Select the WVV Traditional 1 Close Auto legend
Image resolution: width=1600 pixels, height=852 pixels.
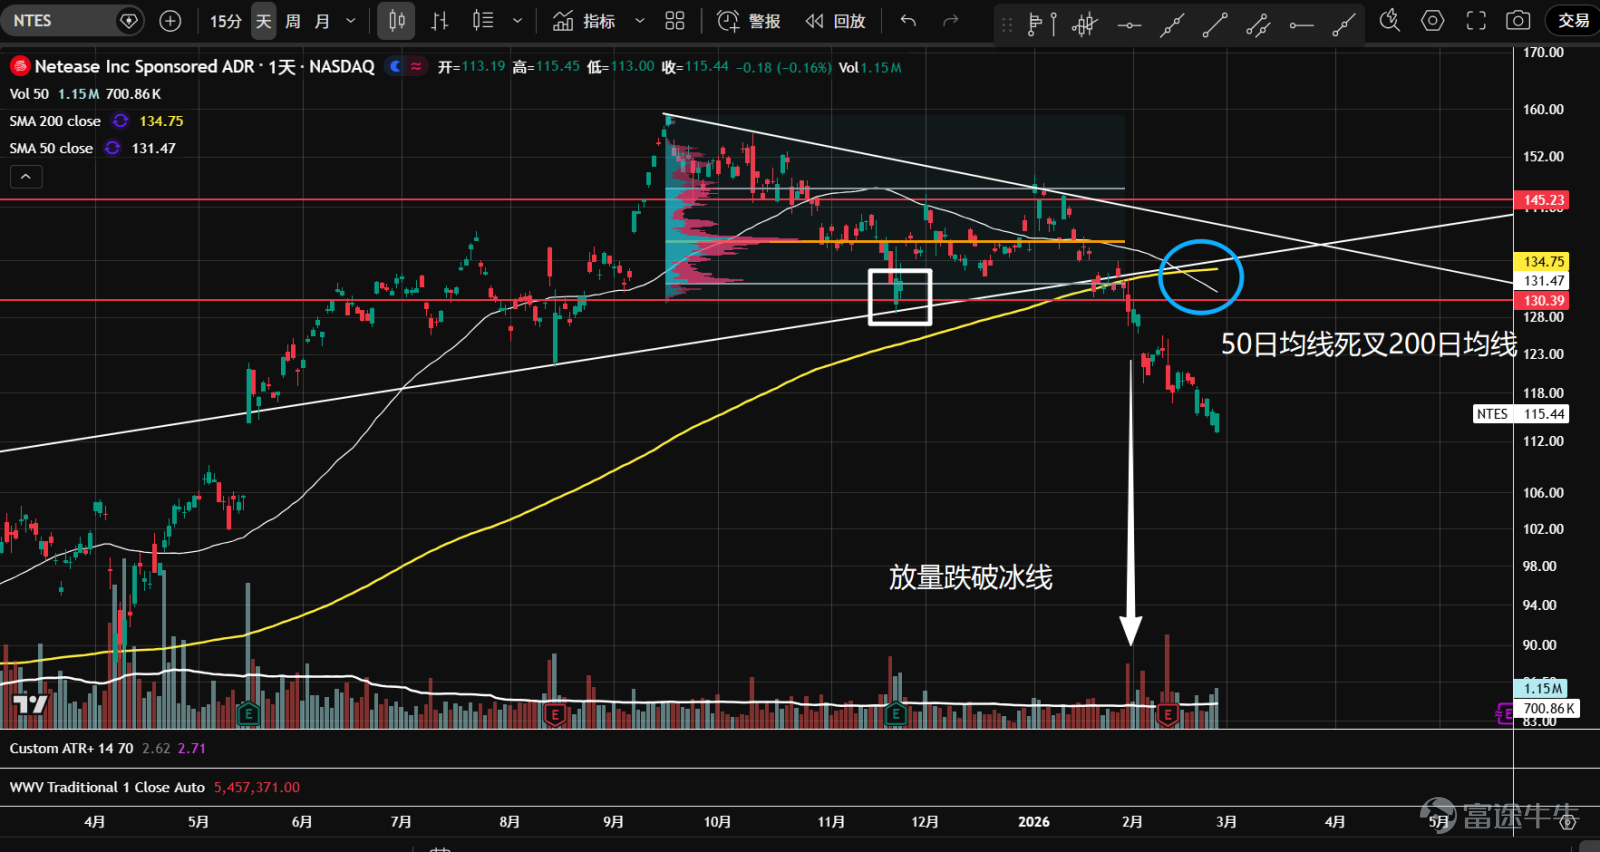point(107,787)
